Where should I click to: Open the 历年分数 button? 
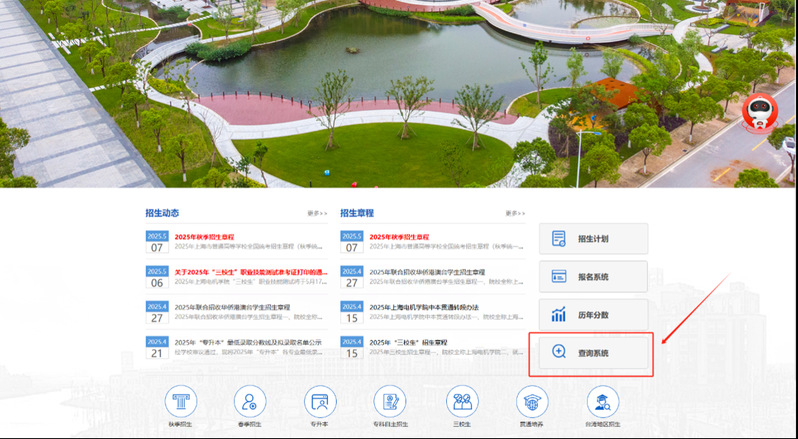[593, 314]
